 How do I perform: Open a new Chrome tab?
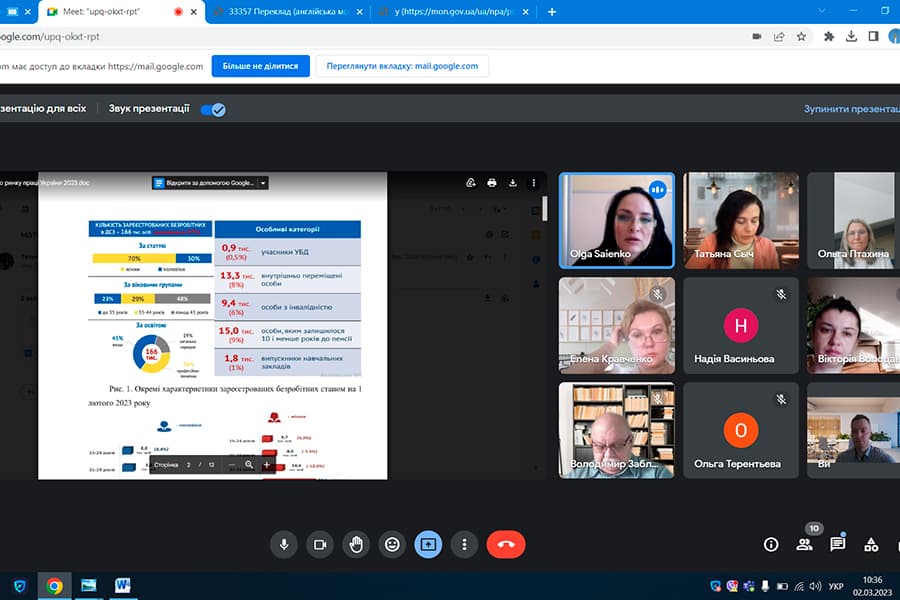[x=552, y=11]
